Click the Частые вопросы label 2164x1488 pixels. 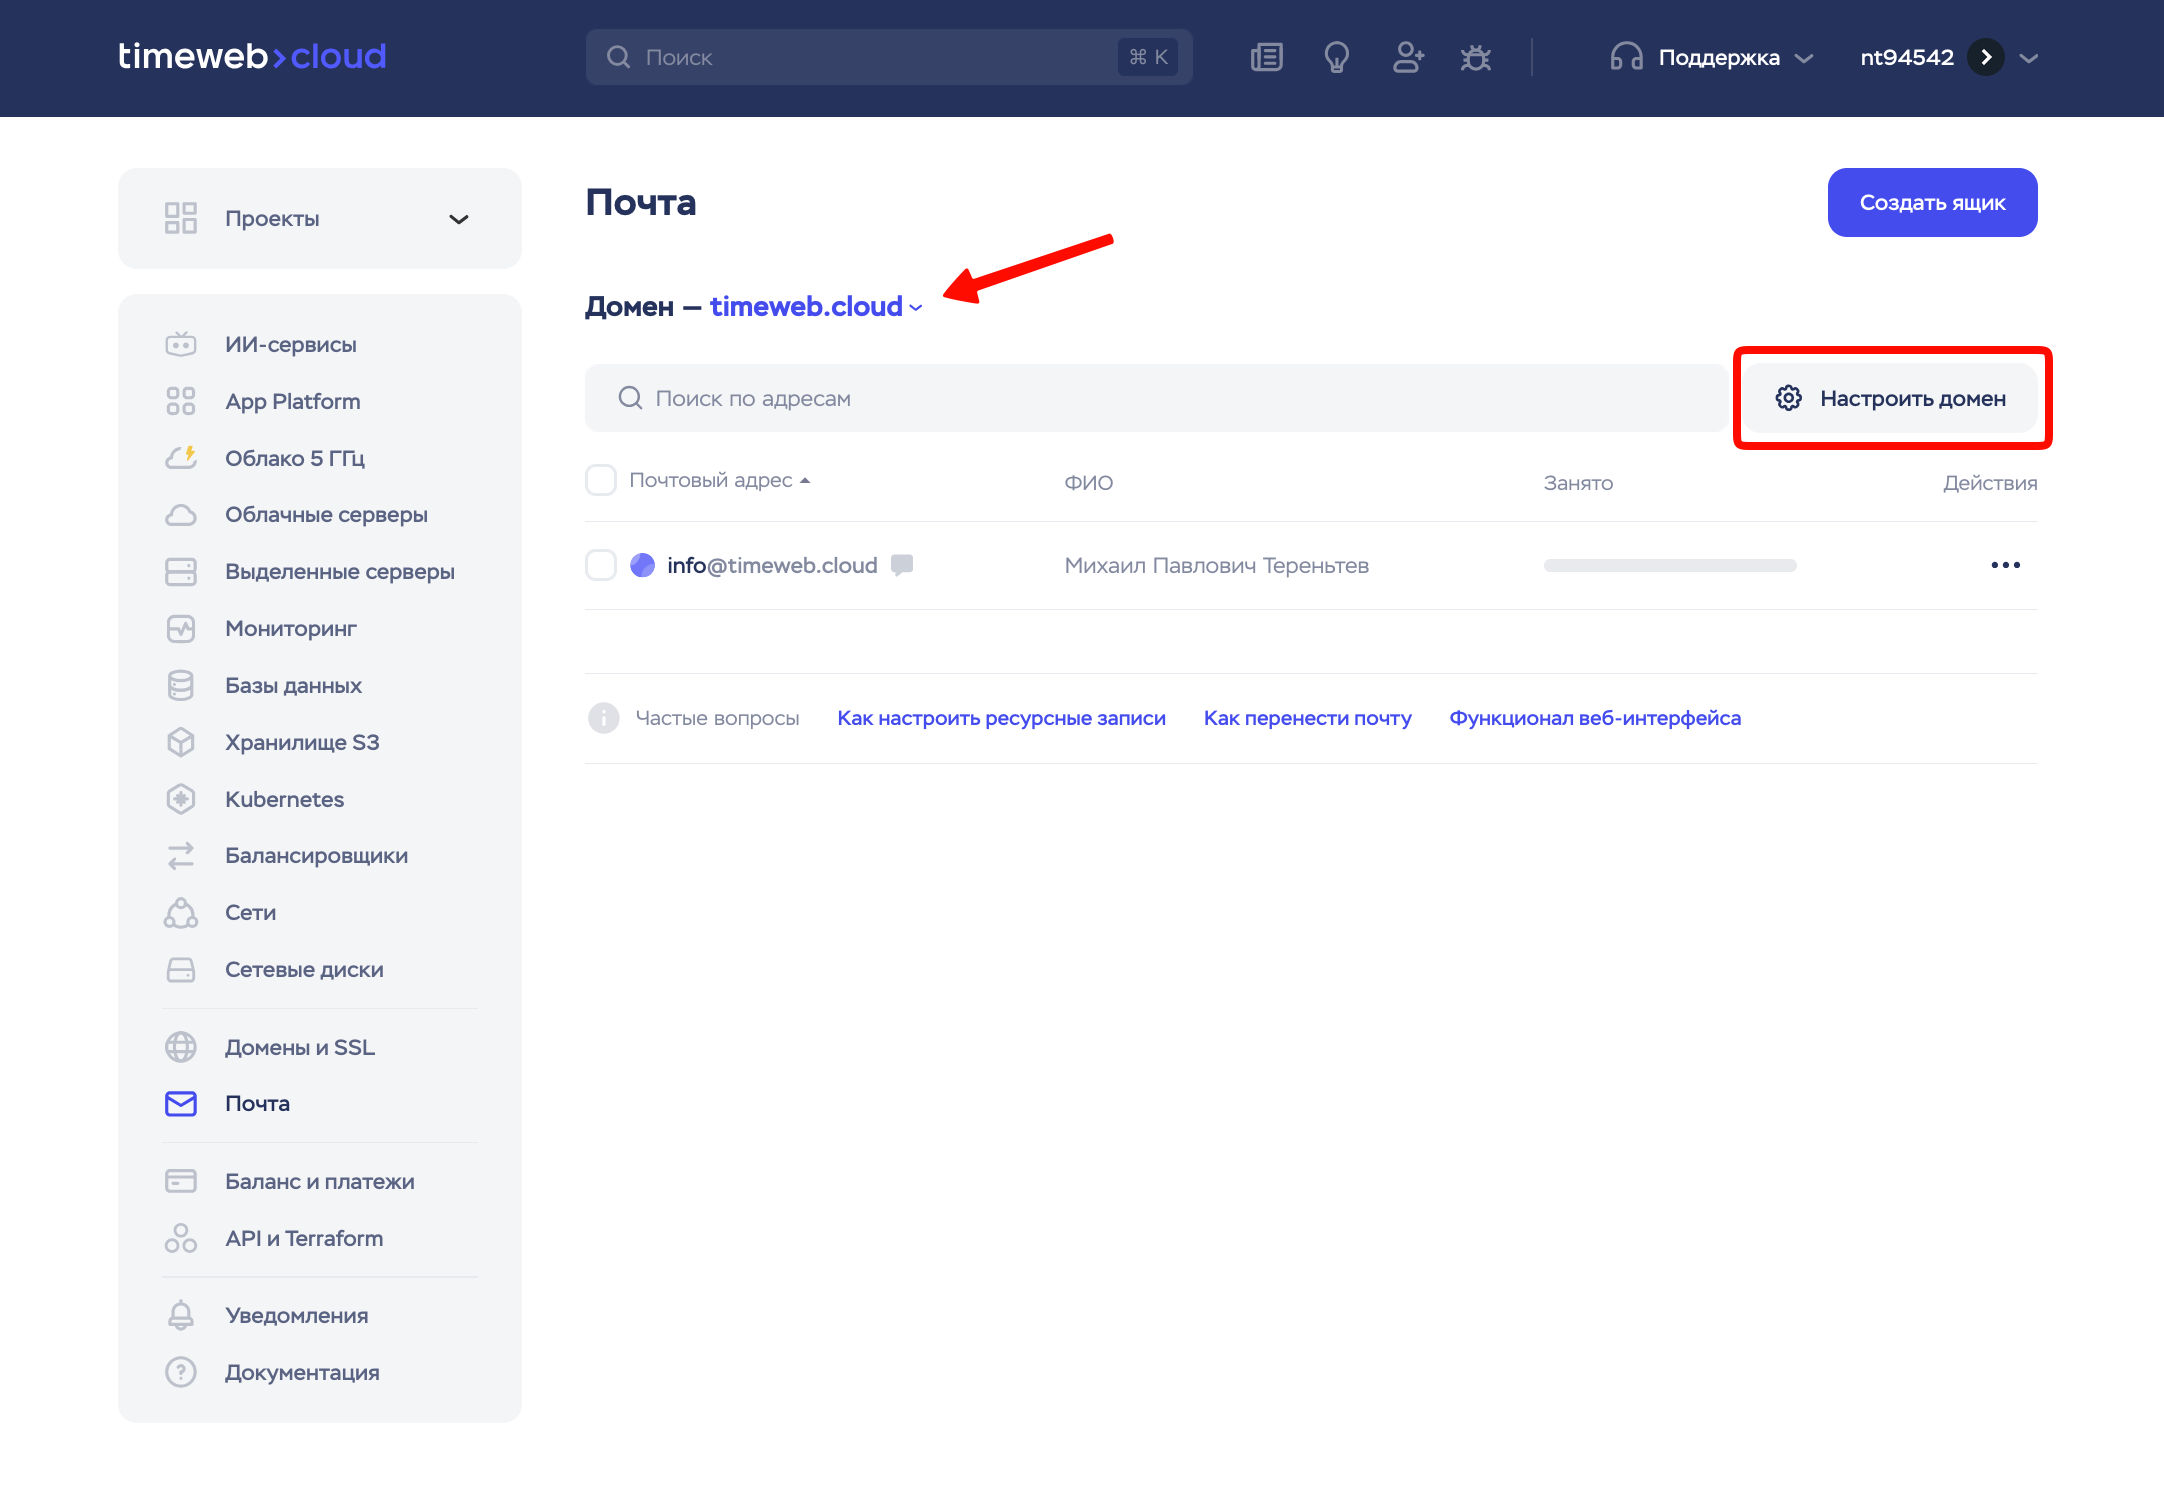717,718
